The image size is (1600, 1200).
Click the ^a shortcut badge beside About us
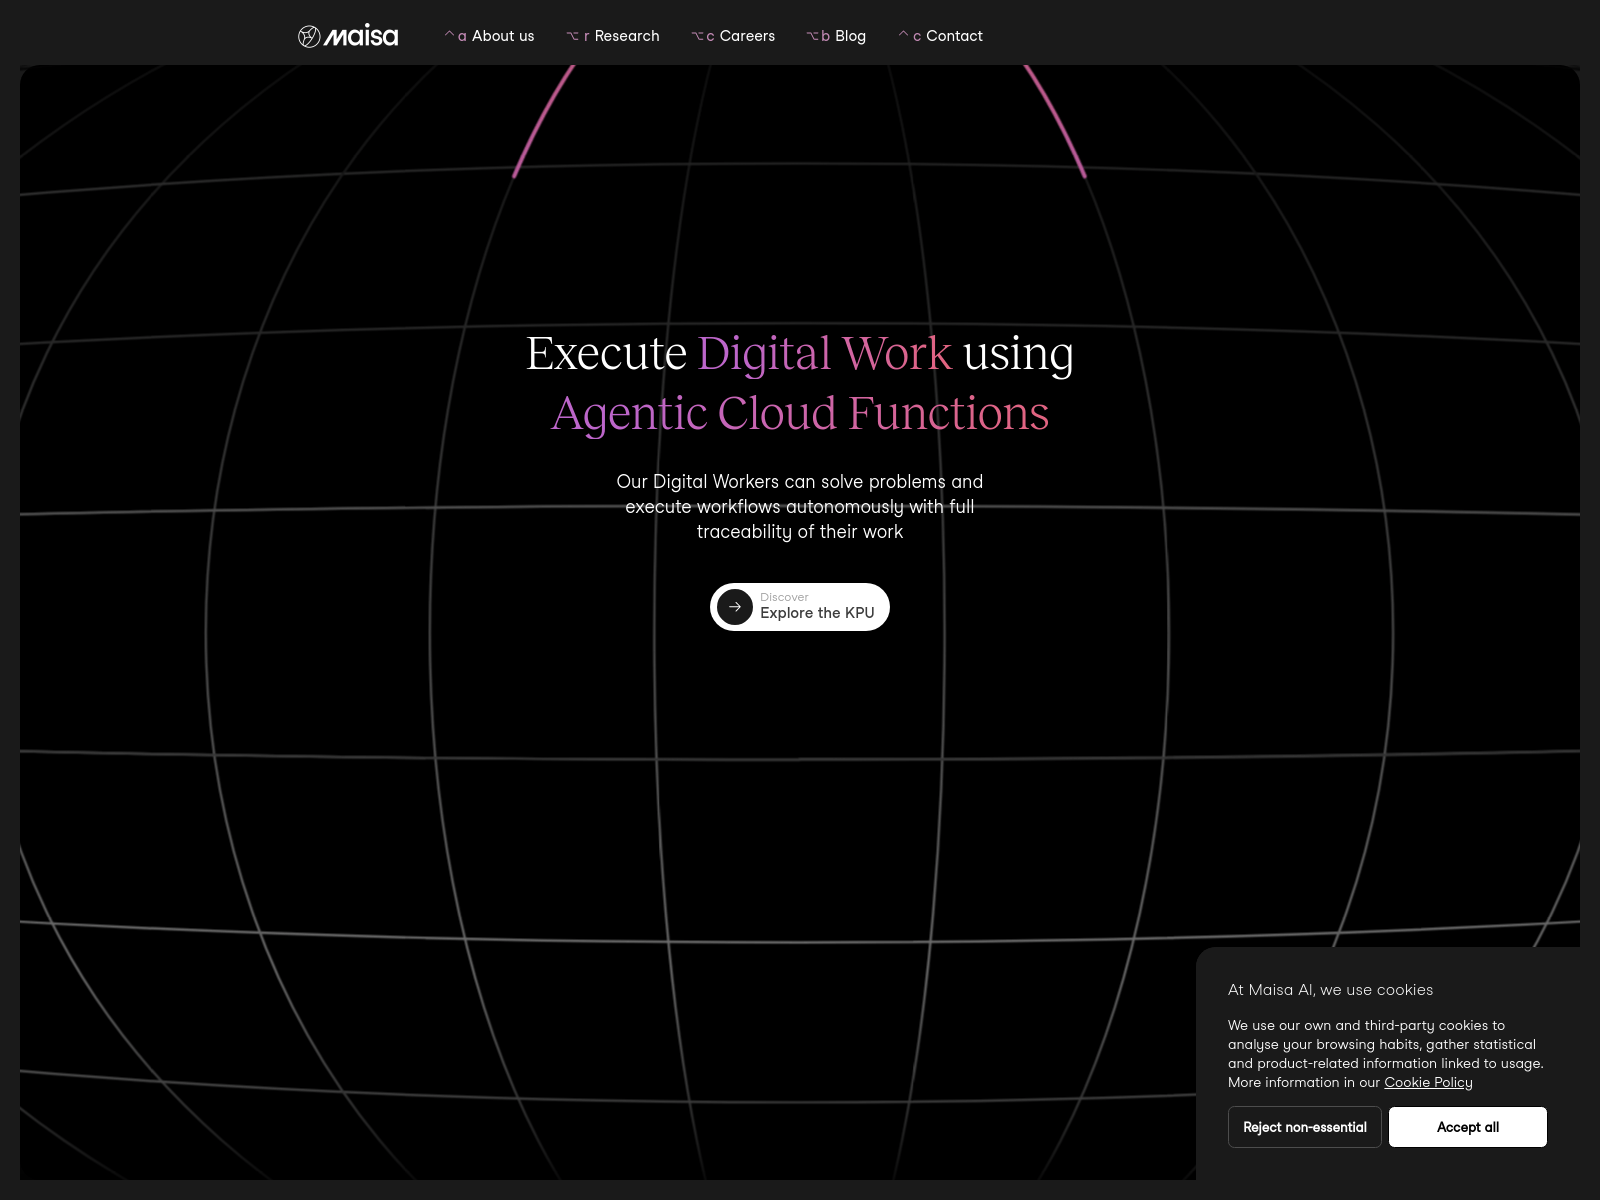click(x=455, y=36)
